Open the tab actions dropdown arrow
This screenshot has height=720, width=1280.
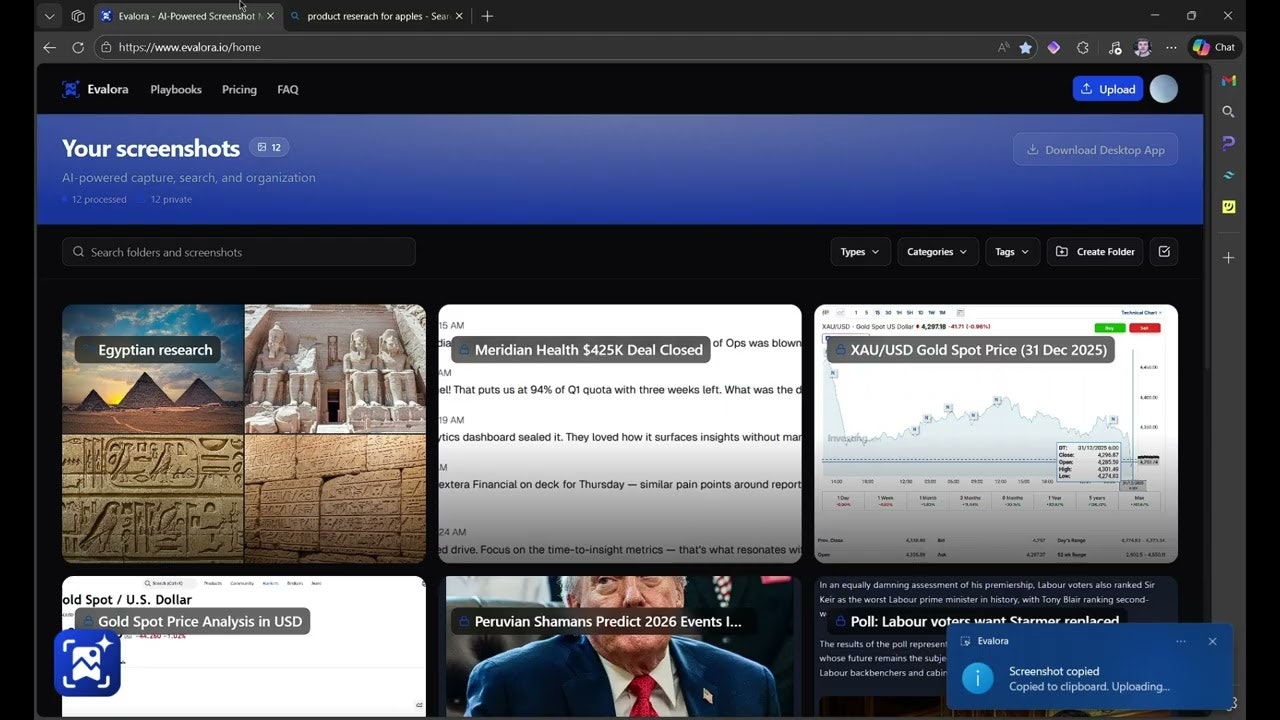pos(49,16)
